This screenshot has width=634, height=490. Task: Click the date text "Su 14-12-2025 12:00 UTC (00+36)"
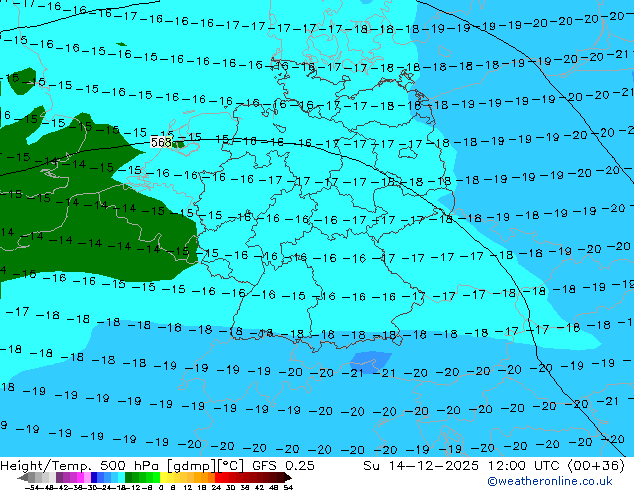494,465
